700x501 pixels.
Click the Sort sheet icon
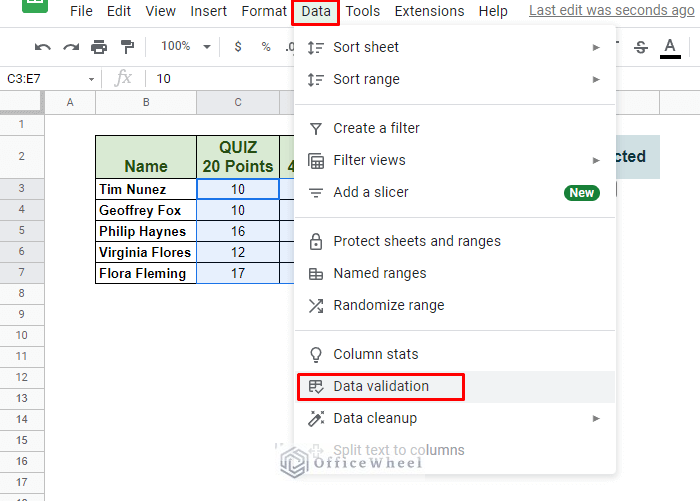316,47
